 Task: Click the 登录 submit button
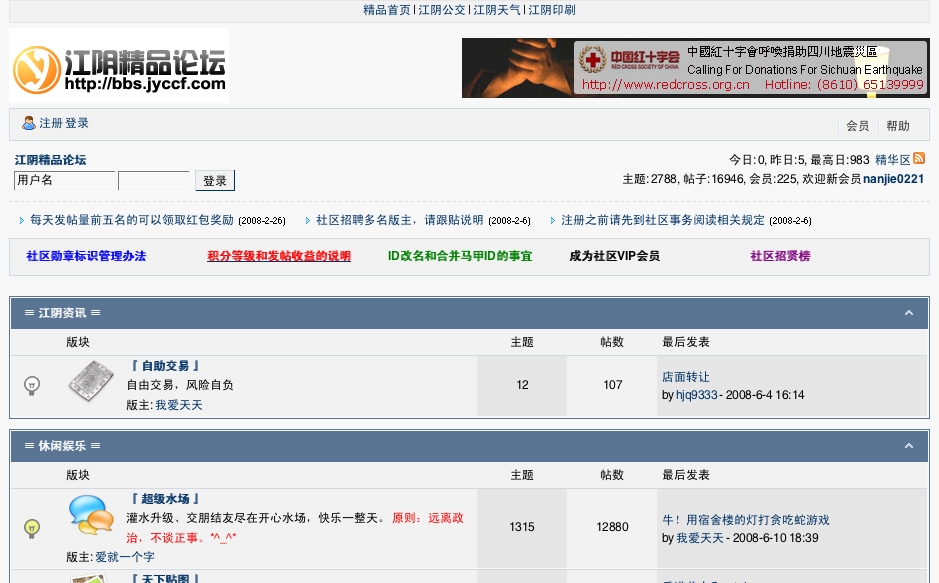click(x=215, y=181)
